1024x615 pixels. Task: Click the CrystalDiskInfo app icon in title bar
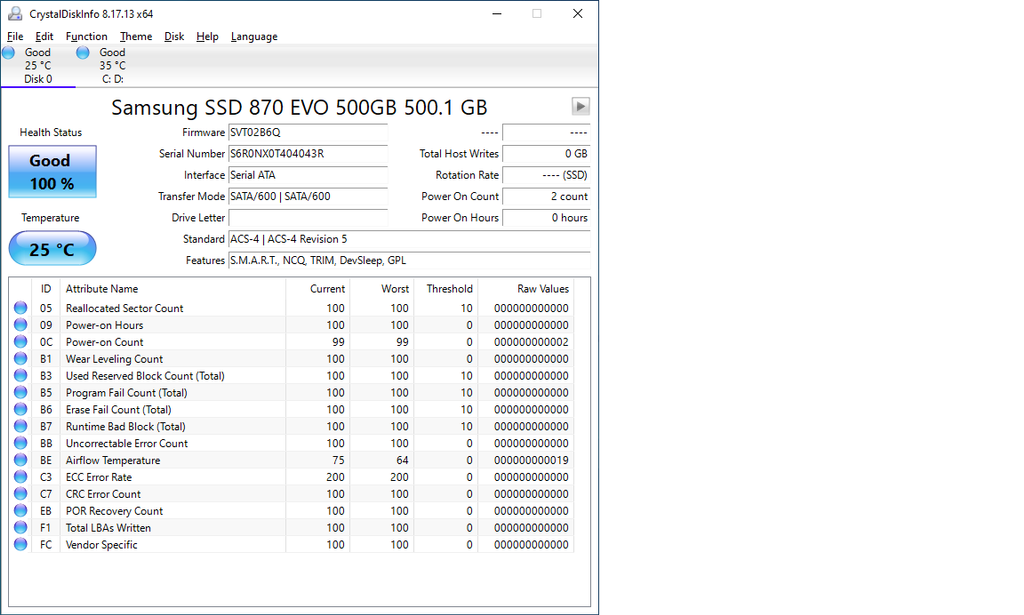coord(15,14)
